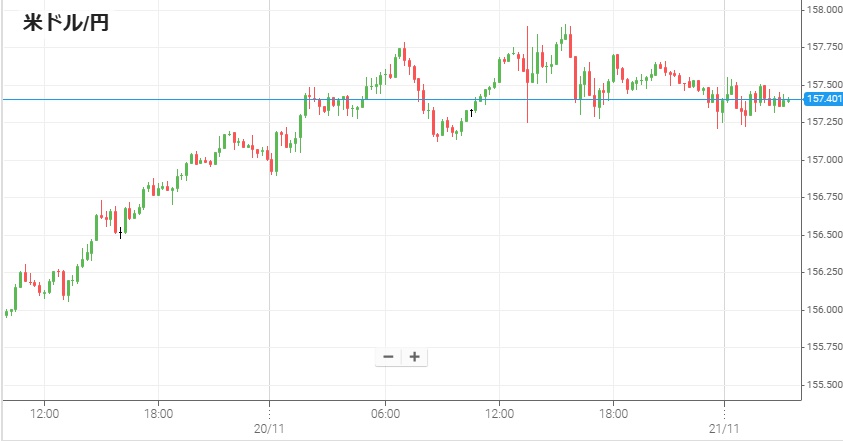Click the 06:00 time axis label
This screenshot has height=441, width=843.
click(x=386, y=412)
